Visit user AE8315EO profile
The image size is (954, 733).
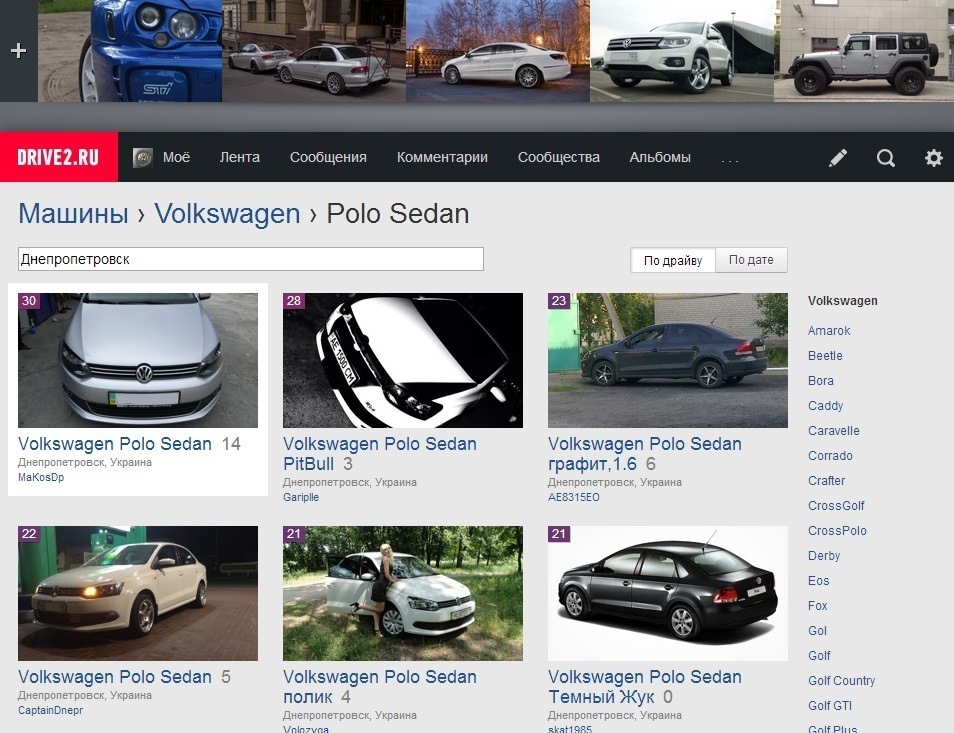573,498
